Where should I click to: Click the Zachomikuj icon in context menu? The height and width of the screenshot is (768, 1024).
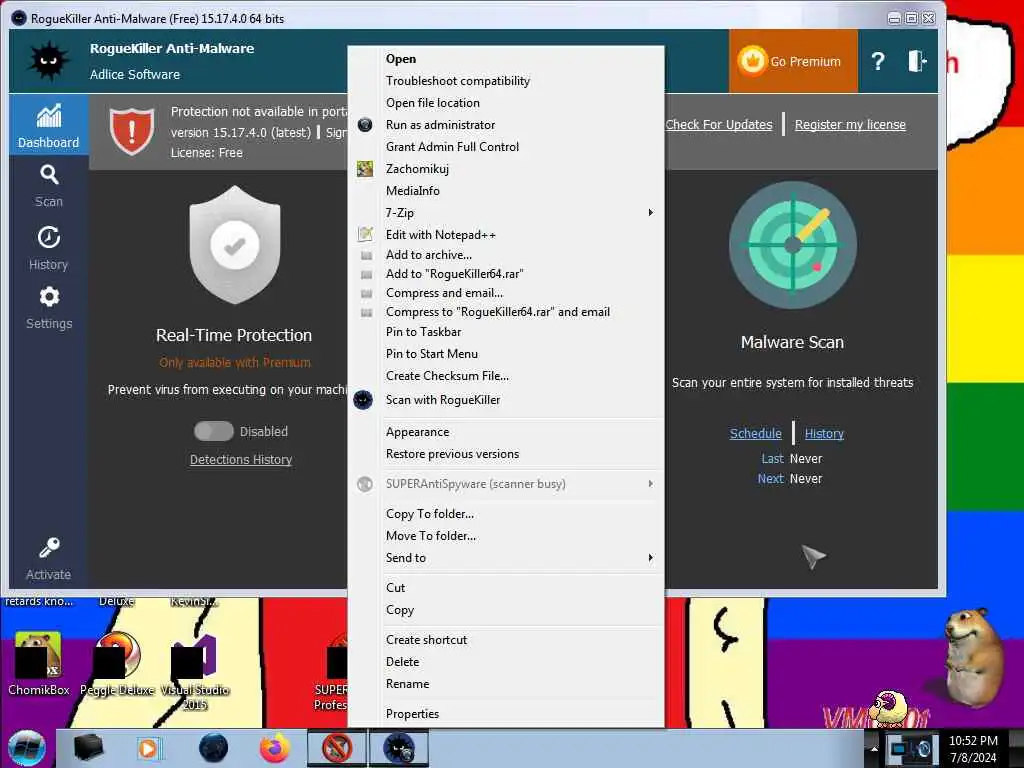(365, 168)
